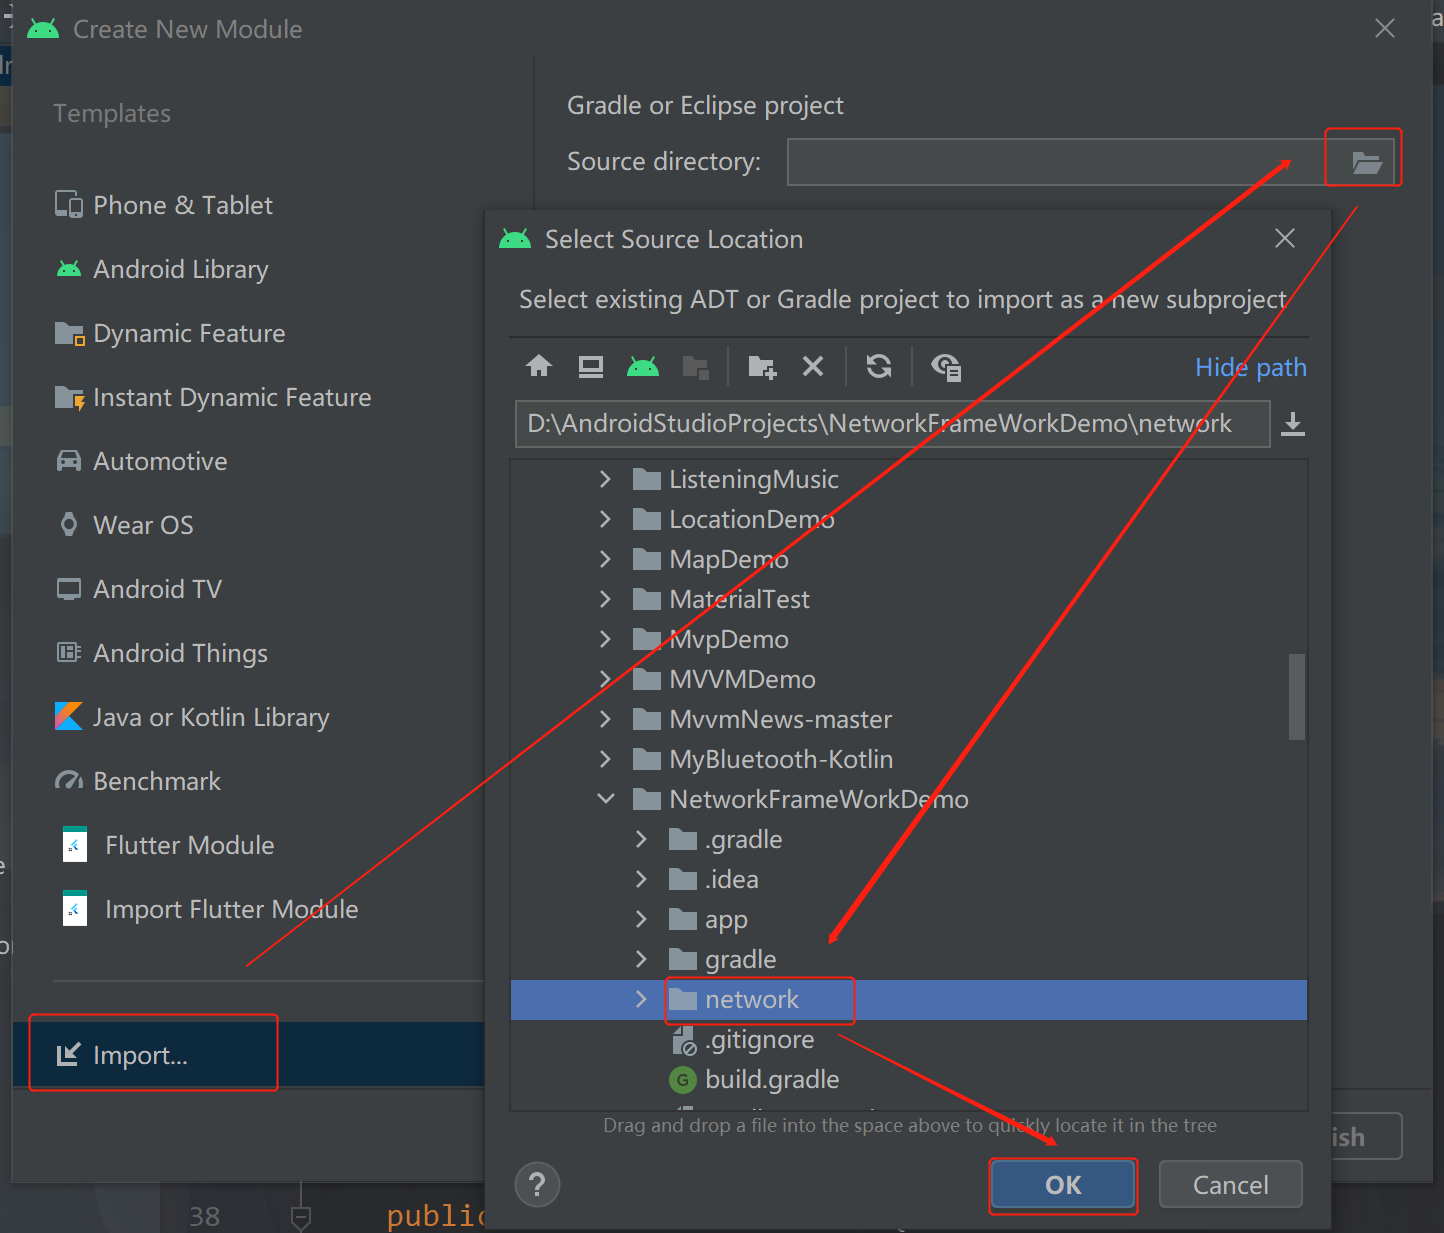This screenshot has width=1444, height=1233.
Task: Click the Desktop directory toolbar icon
Action: click(591, 366)
